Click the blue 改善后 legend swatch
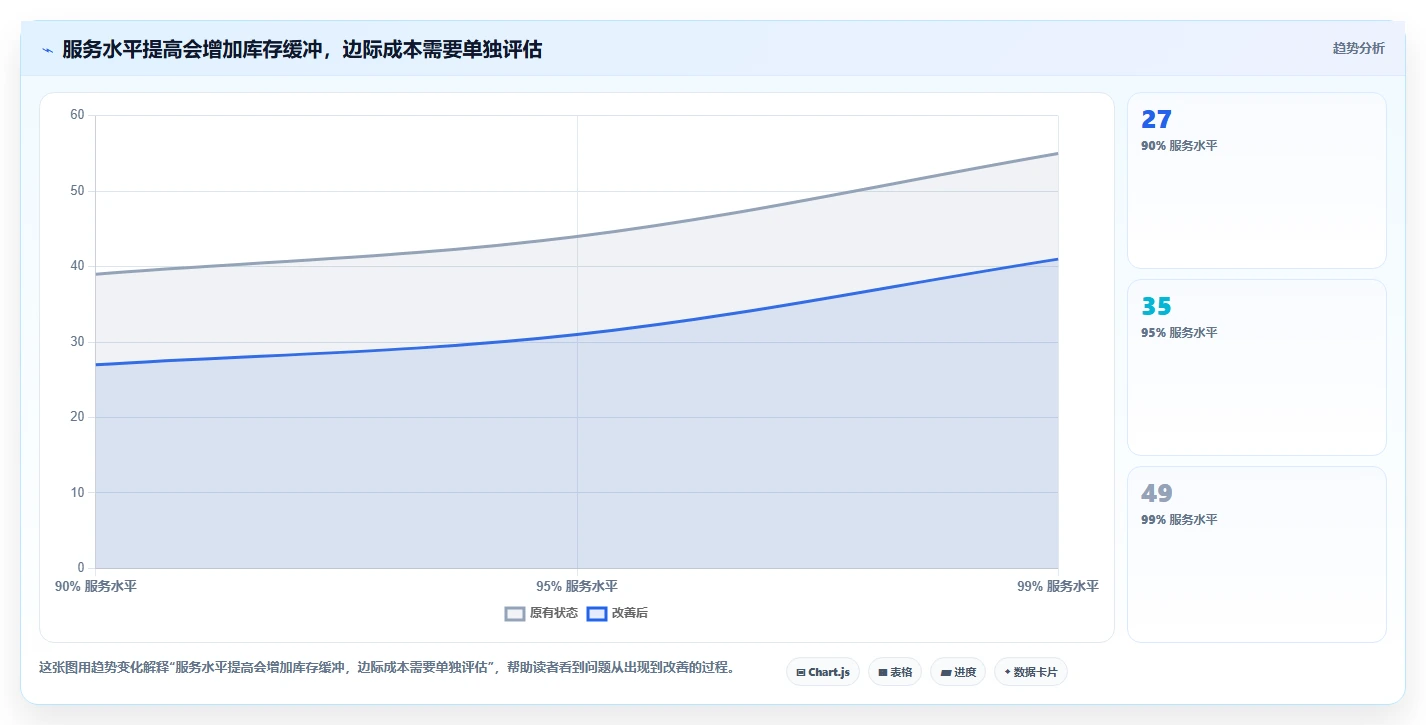Screen dimensions: 1426x725 pyautogui.click(x=596, y=613)
